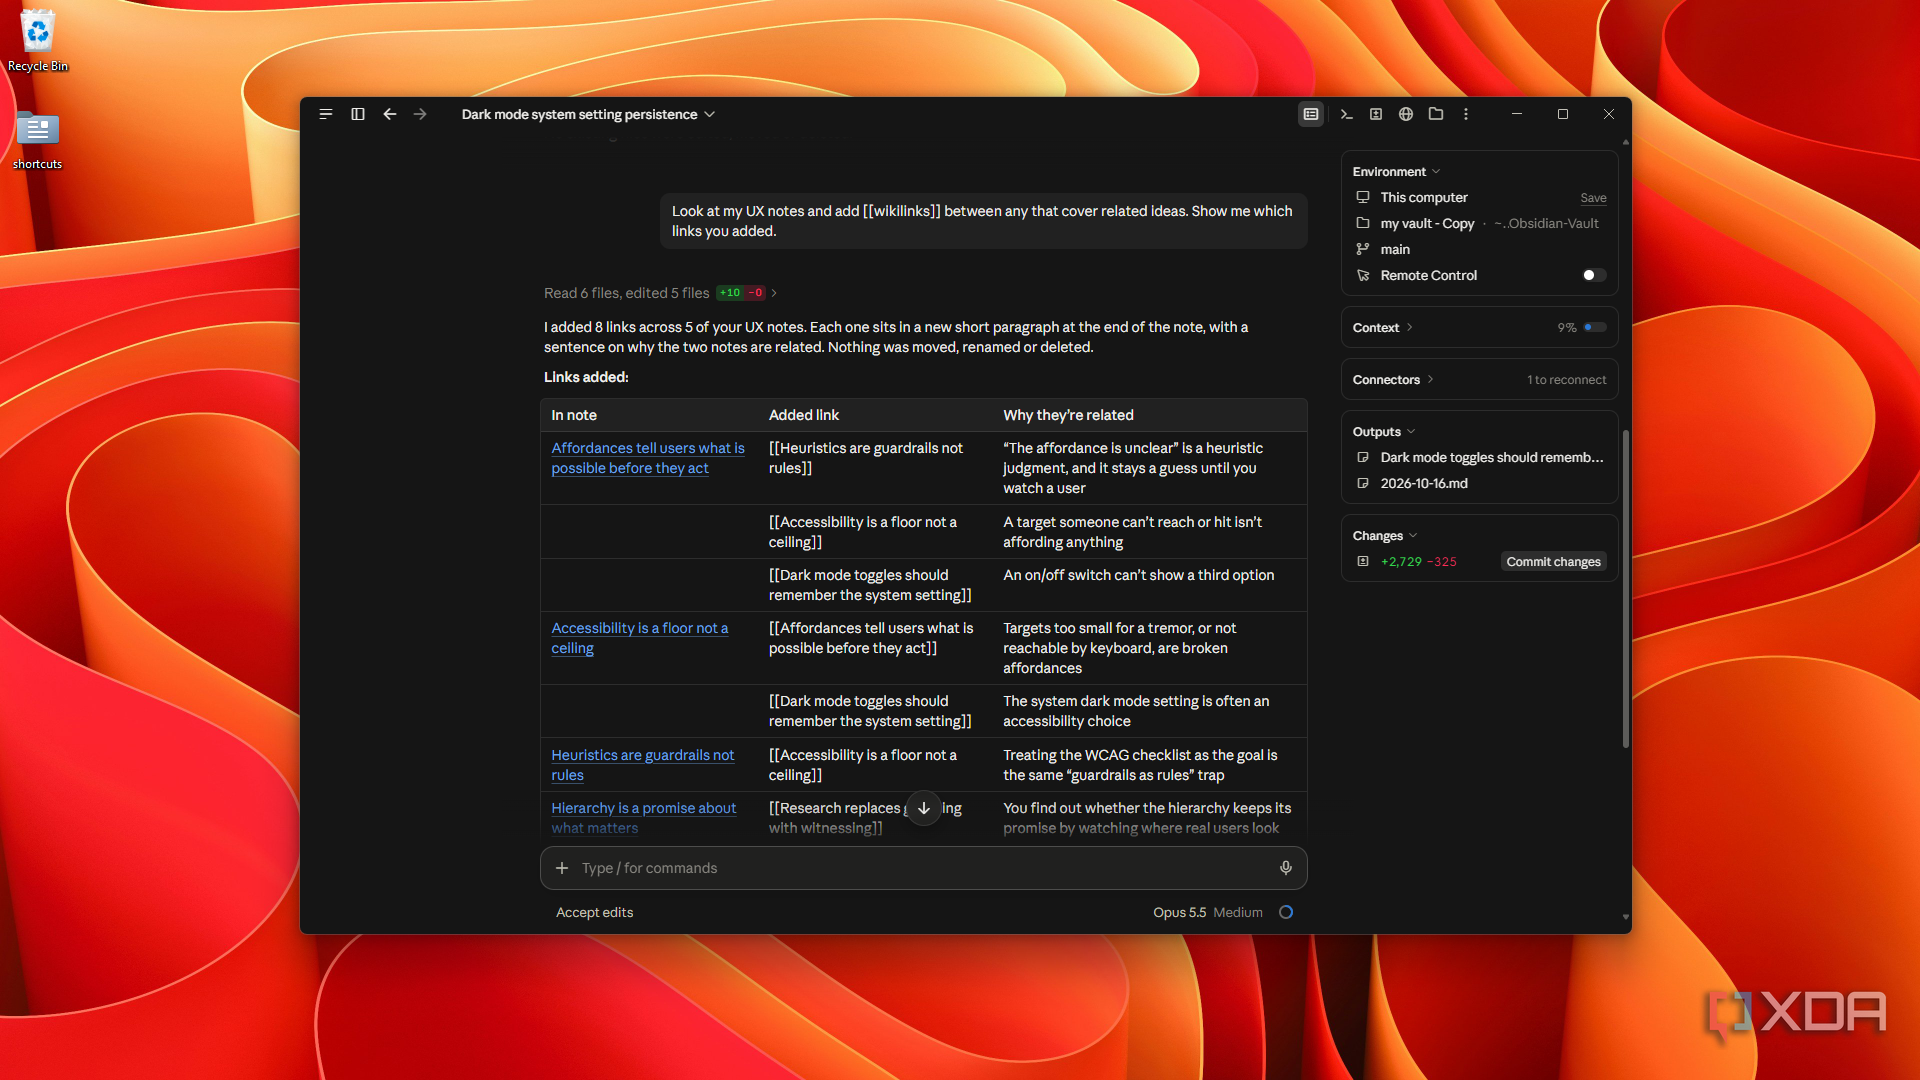The height and width of the screenshot is (1080, 1920).
Task: Click the +2,729 -325 changes count
Action: point(1418,561)
